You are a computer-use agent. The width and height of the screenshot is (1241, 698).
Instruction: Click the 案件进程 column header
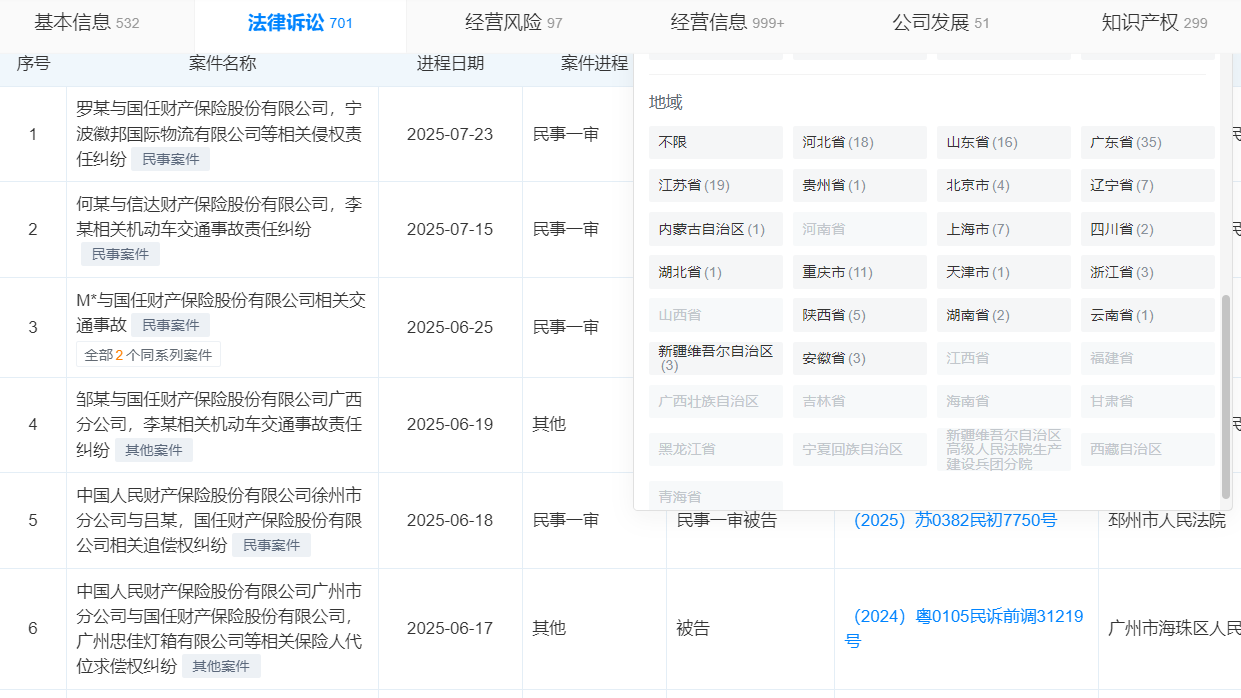(x=594, y=63)
